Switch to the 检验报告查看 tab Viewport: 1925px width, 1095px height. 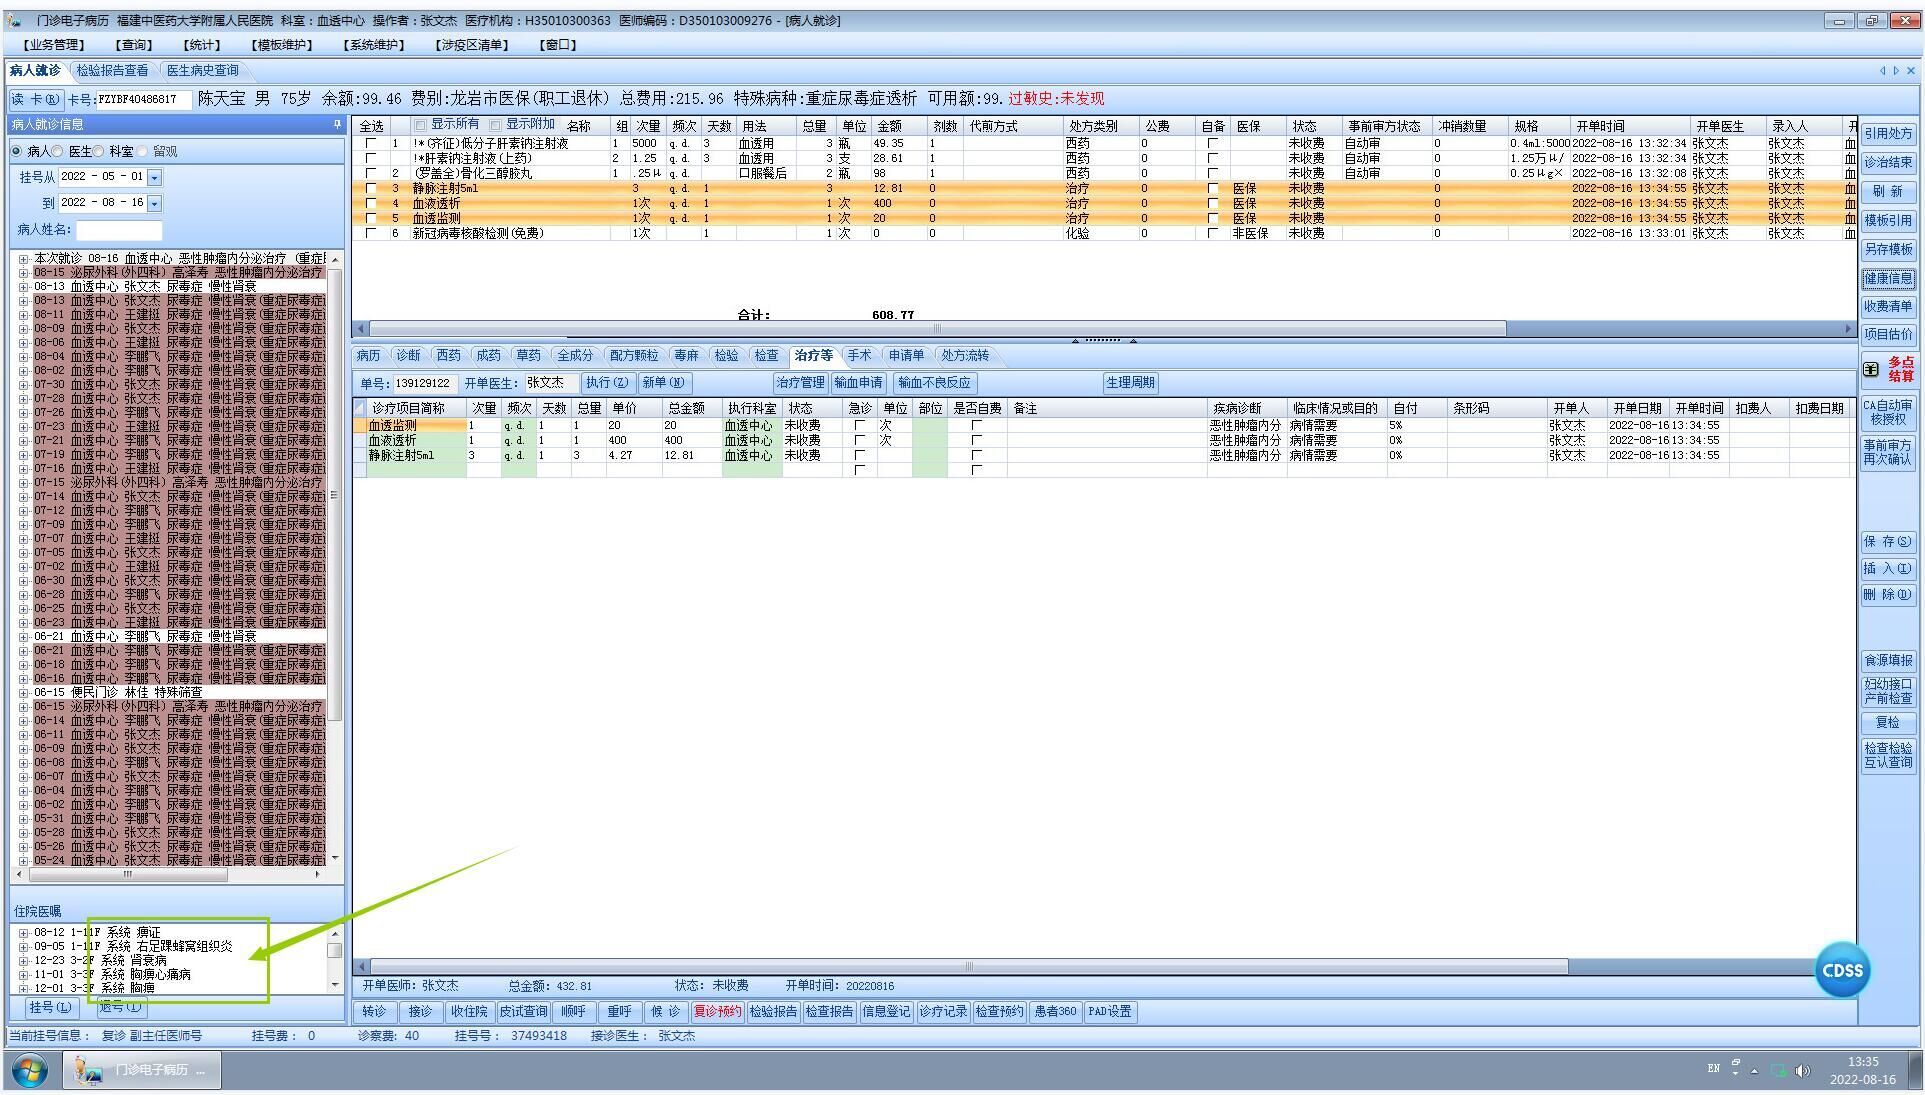[x=113, y=71]
